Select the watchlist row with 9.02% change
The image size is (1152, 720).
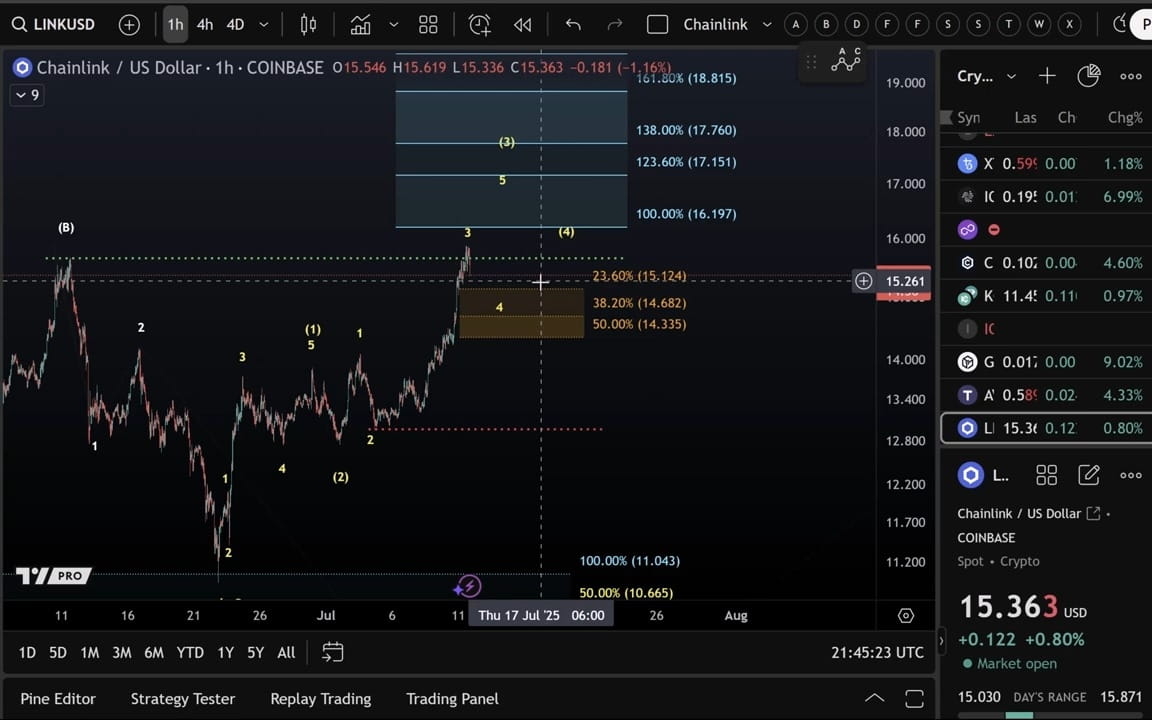click(1047, 361)
